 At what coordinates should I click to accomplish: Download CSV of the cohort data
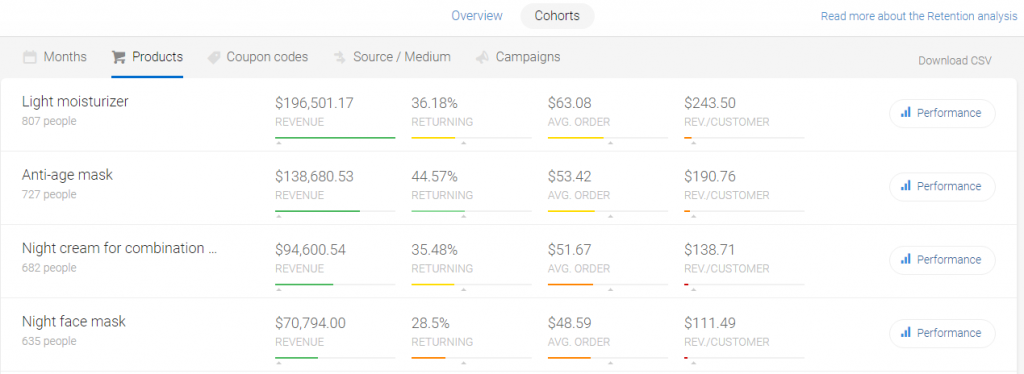point(955,61)
